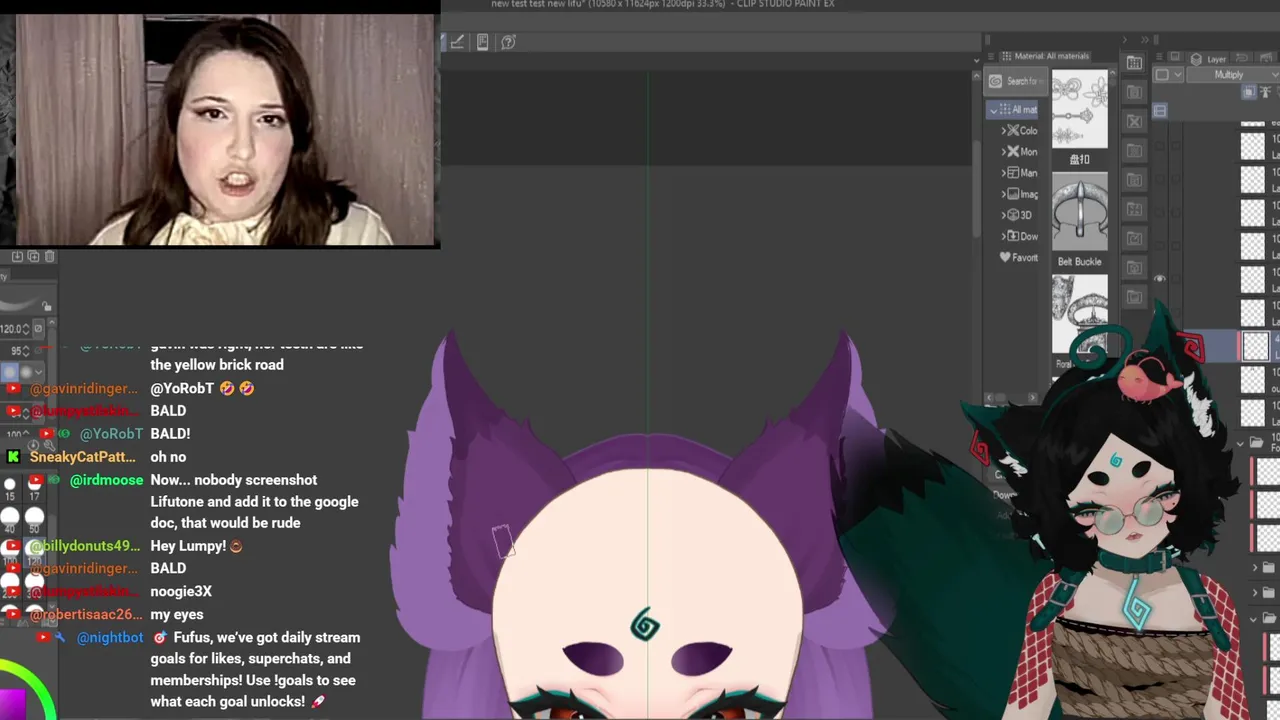Toggle Set as Reference Layer lighthouse icon
Screen dimensions: 1280x720
(x=1267, y=92)
